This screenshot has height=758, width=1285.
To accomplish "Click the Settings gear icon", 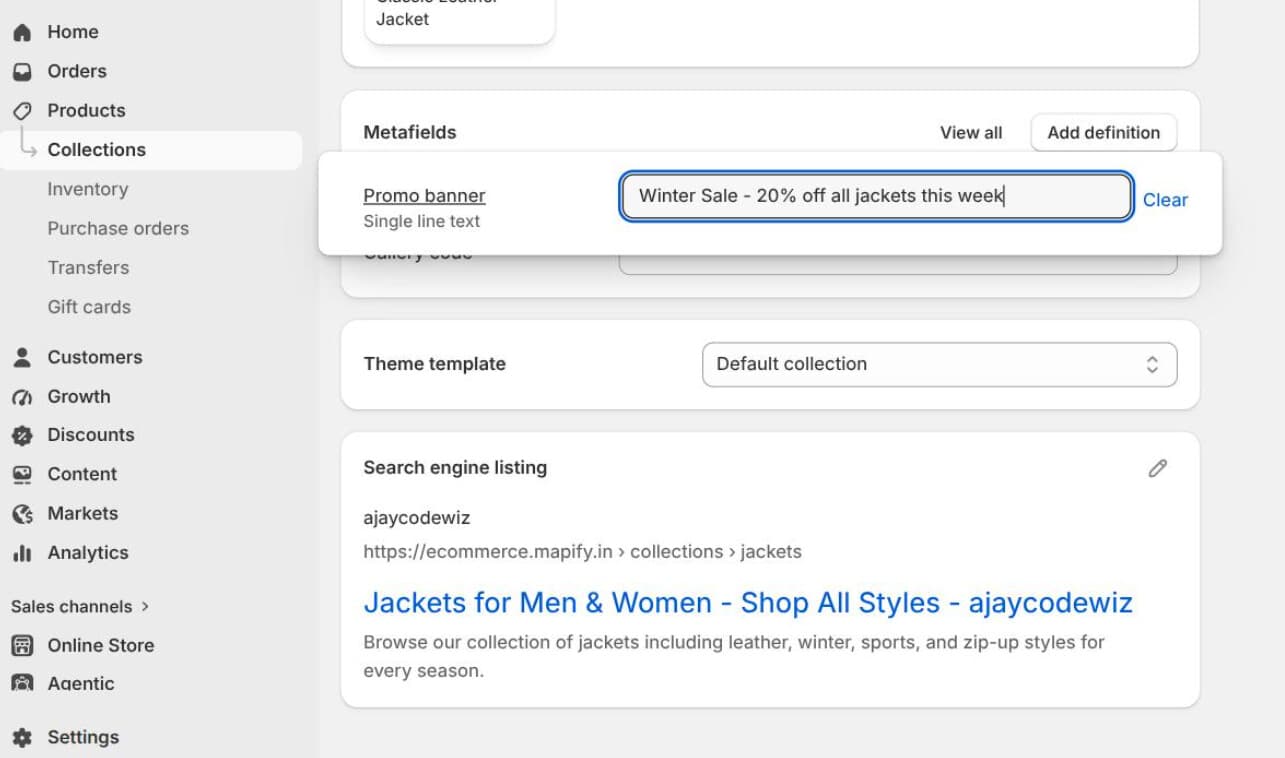I will (22, 737).
